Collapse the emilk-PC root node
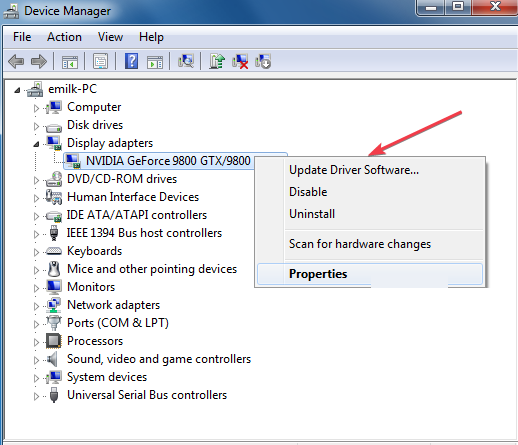The image size is (518, 445). coord(17,90)
